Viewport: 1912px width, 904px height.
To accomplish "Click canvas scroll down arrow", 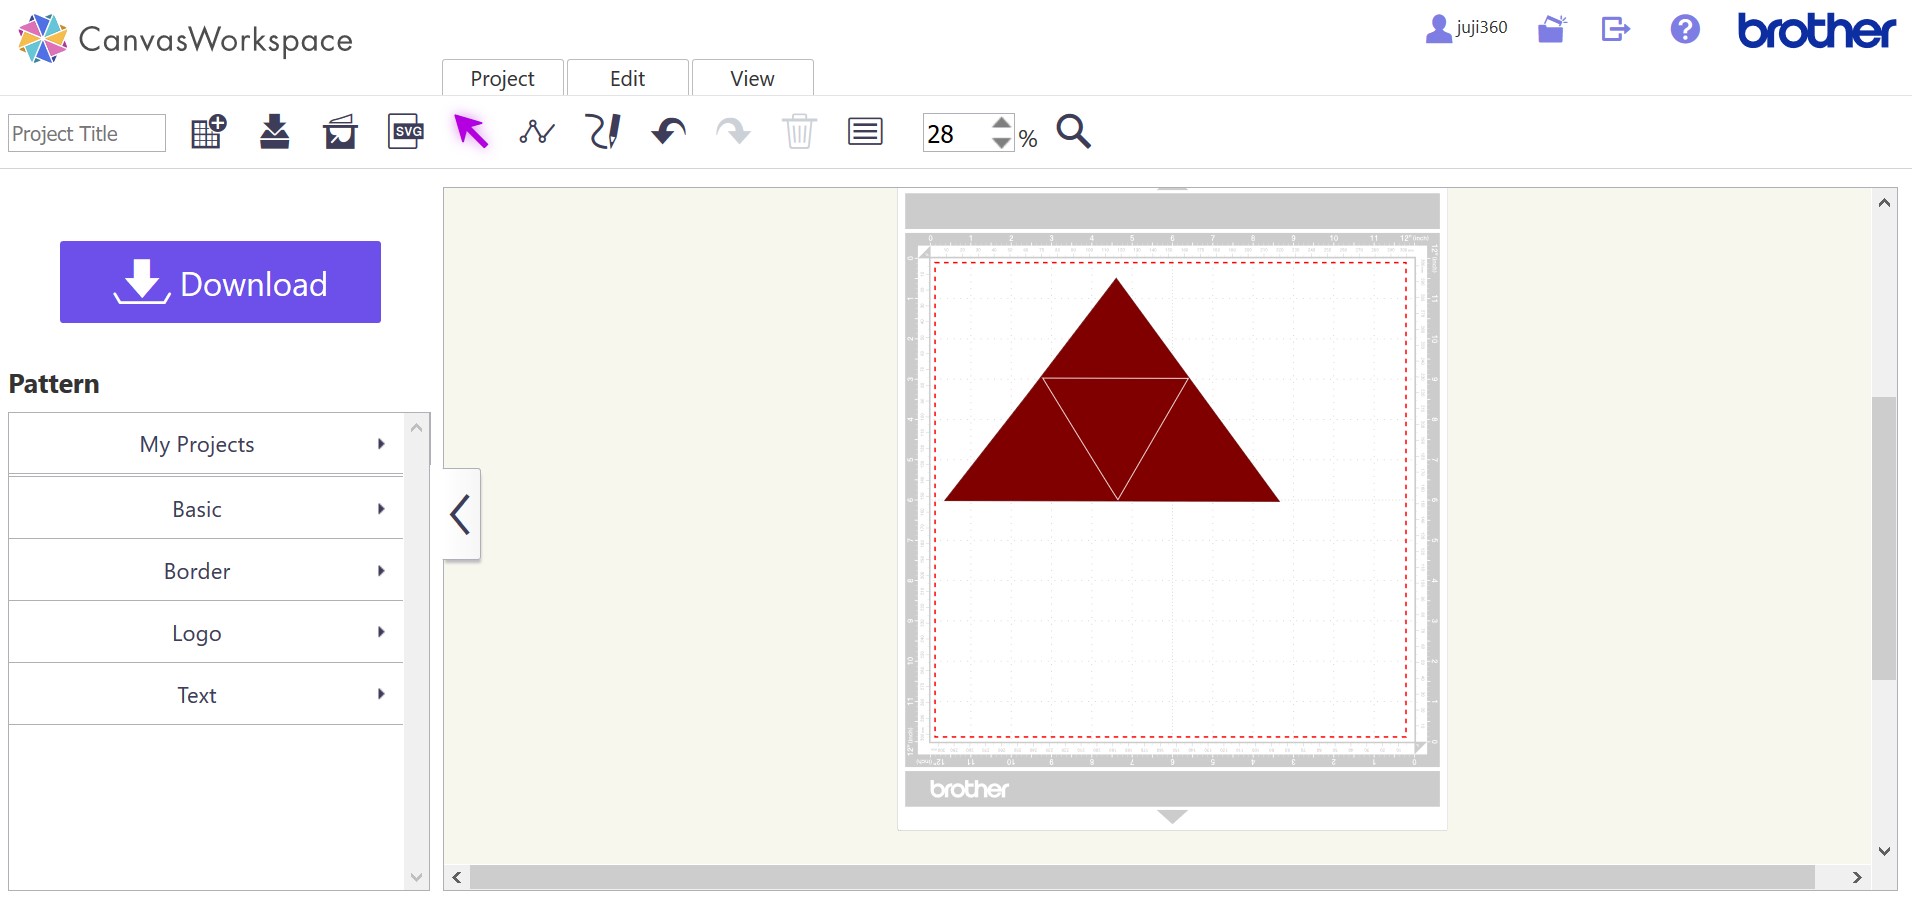I will (1884, 851).
